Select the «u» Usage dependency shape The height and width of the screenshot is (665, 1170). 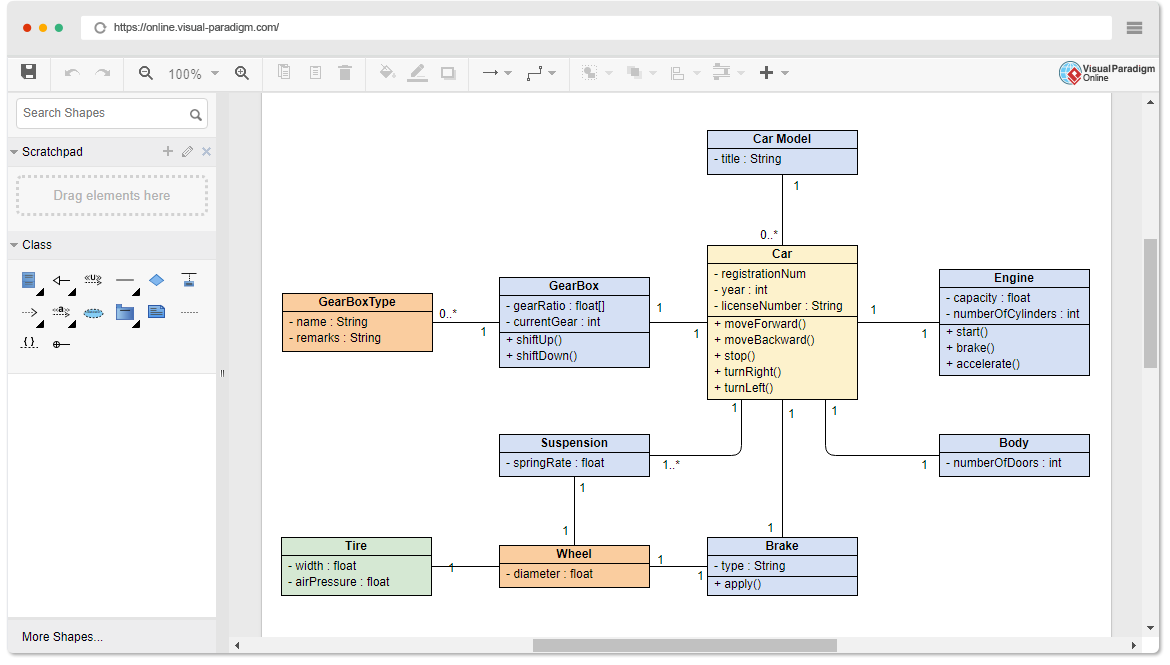point(93,280)
